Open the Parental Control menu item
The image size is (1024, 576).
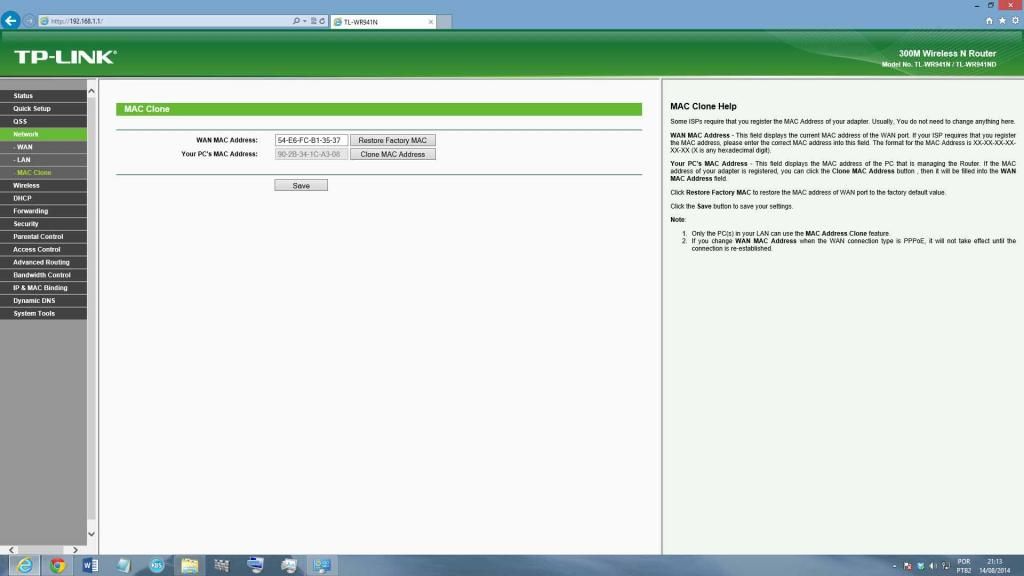[x=43, y=236]
